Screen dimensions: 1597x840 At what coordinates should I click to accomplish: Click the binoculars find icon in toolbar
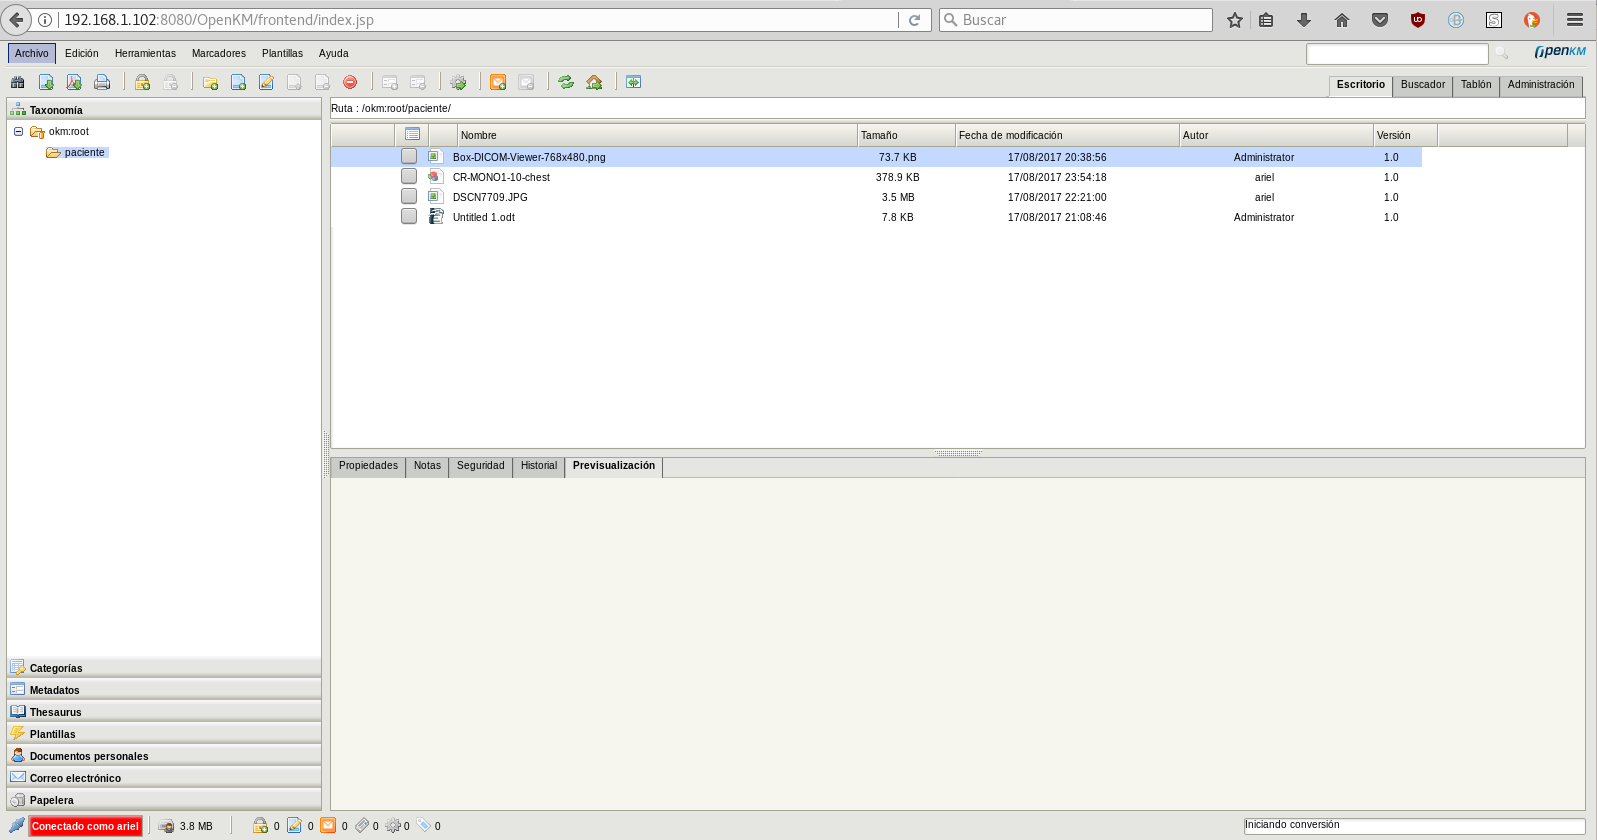pos(17,83)
